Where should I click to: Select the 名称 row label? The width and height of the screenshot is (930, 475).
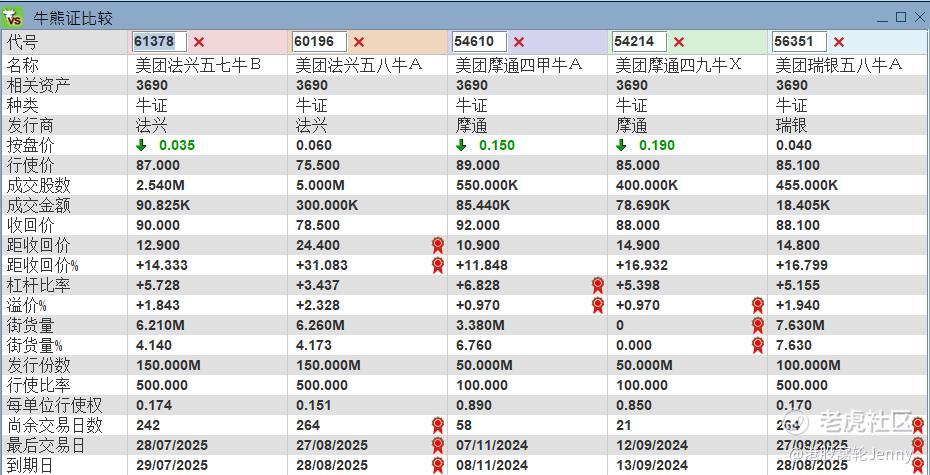coord(22,65)
